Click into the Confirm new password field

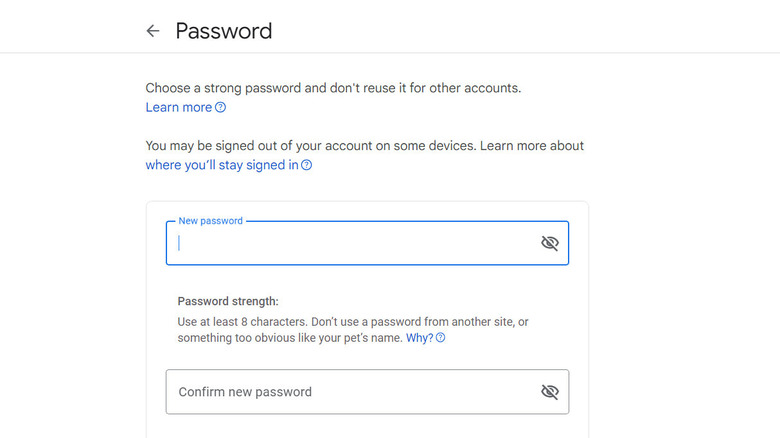point(350,392)
